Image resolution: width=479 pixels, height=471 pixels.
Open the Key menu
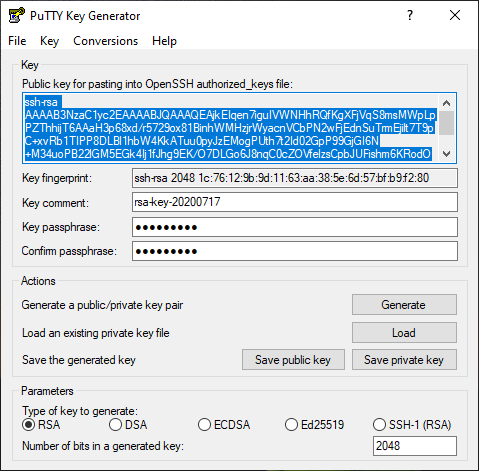click(49, 41)
